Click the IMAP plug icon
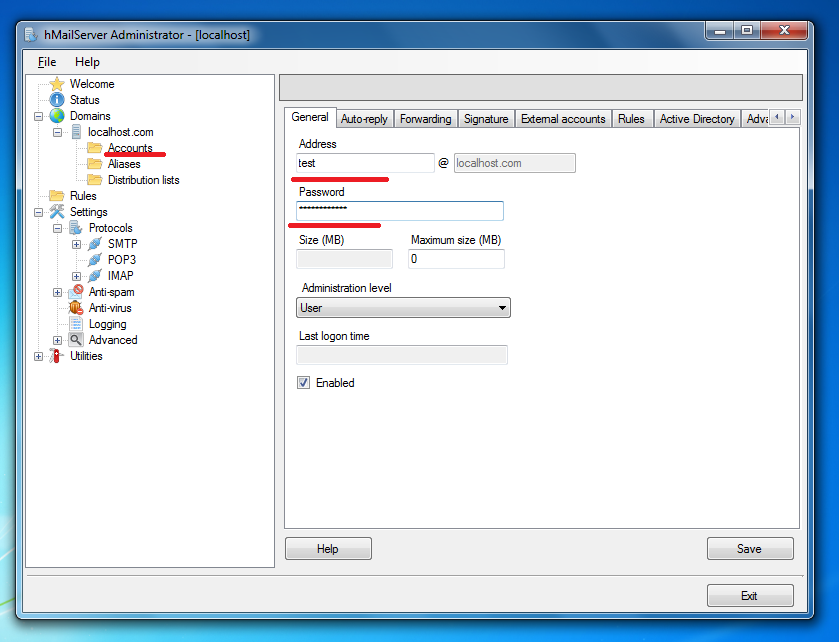839x642 pixels. pyautogui.click(x=95, y=276)
